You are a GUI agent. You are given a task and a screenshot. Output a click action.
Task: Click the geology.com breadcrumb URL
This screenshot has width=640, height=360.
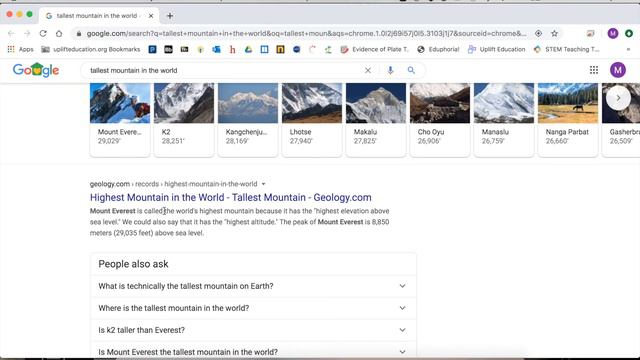point(173,184)
